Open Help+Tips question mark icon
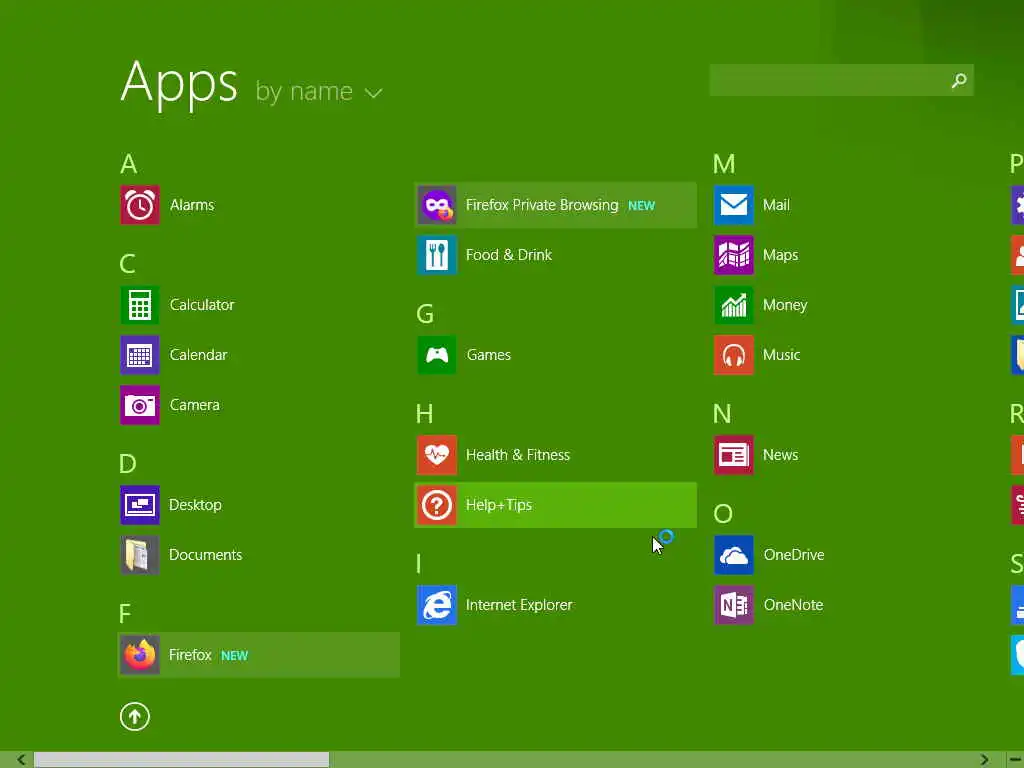 (x=437, y=505)
